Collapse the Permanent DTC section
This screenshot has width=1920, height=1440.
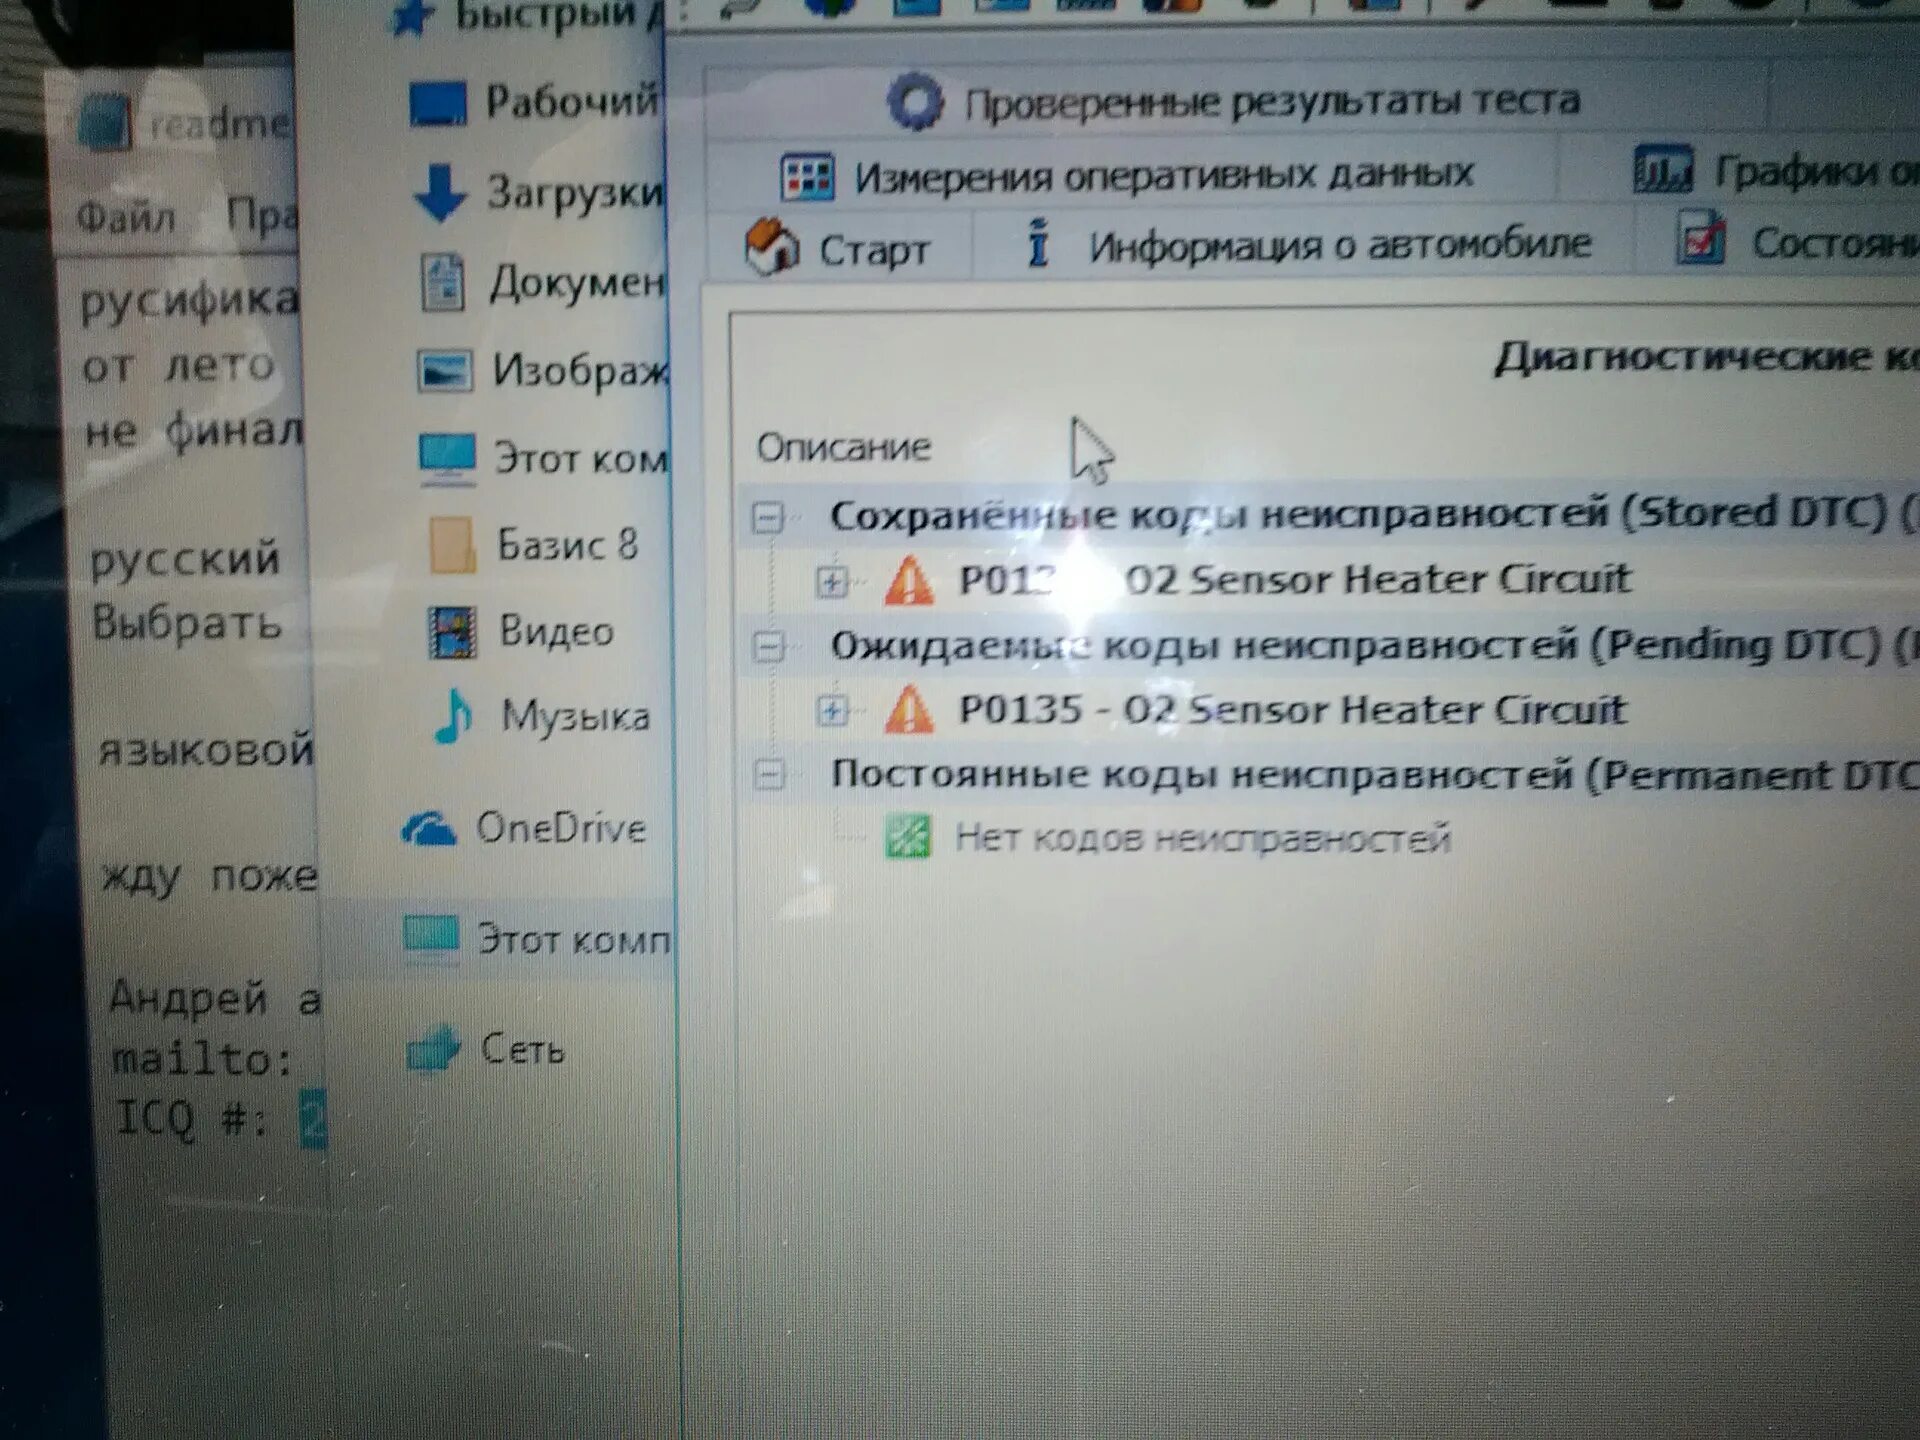pyautogui.click(x=768, y=773)
